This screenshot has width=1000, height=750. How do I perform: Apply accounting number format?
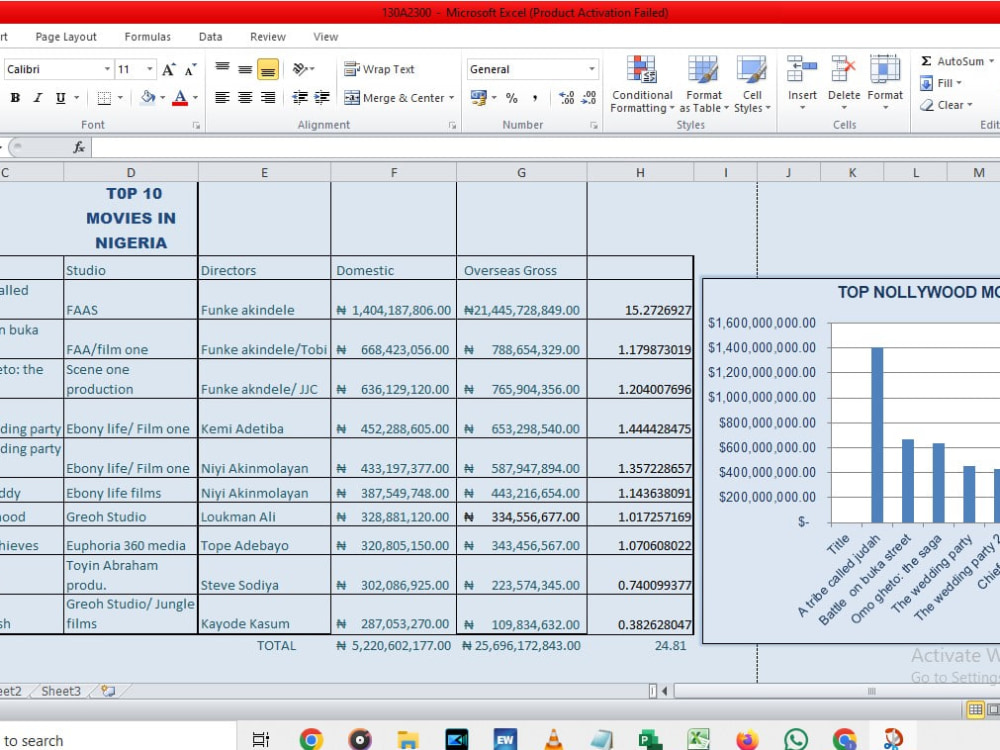(x=478, y=98)
